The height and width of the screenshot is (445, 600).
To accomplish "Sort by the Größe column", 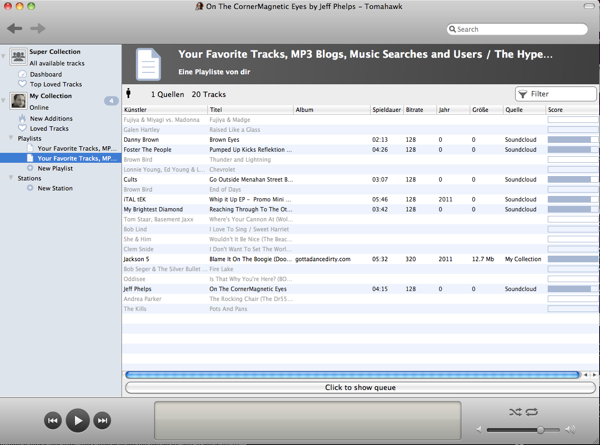I will tap(486, 110).
